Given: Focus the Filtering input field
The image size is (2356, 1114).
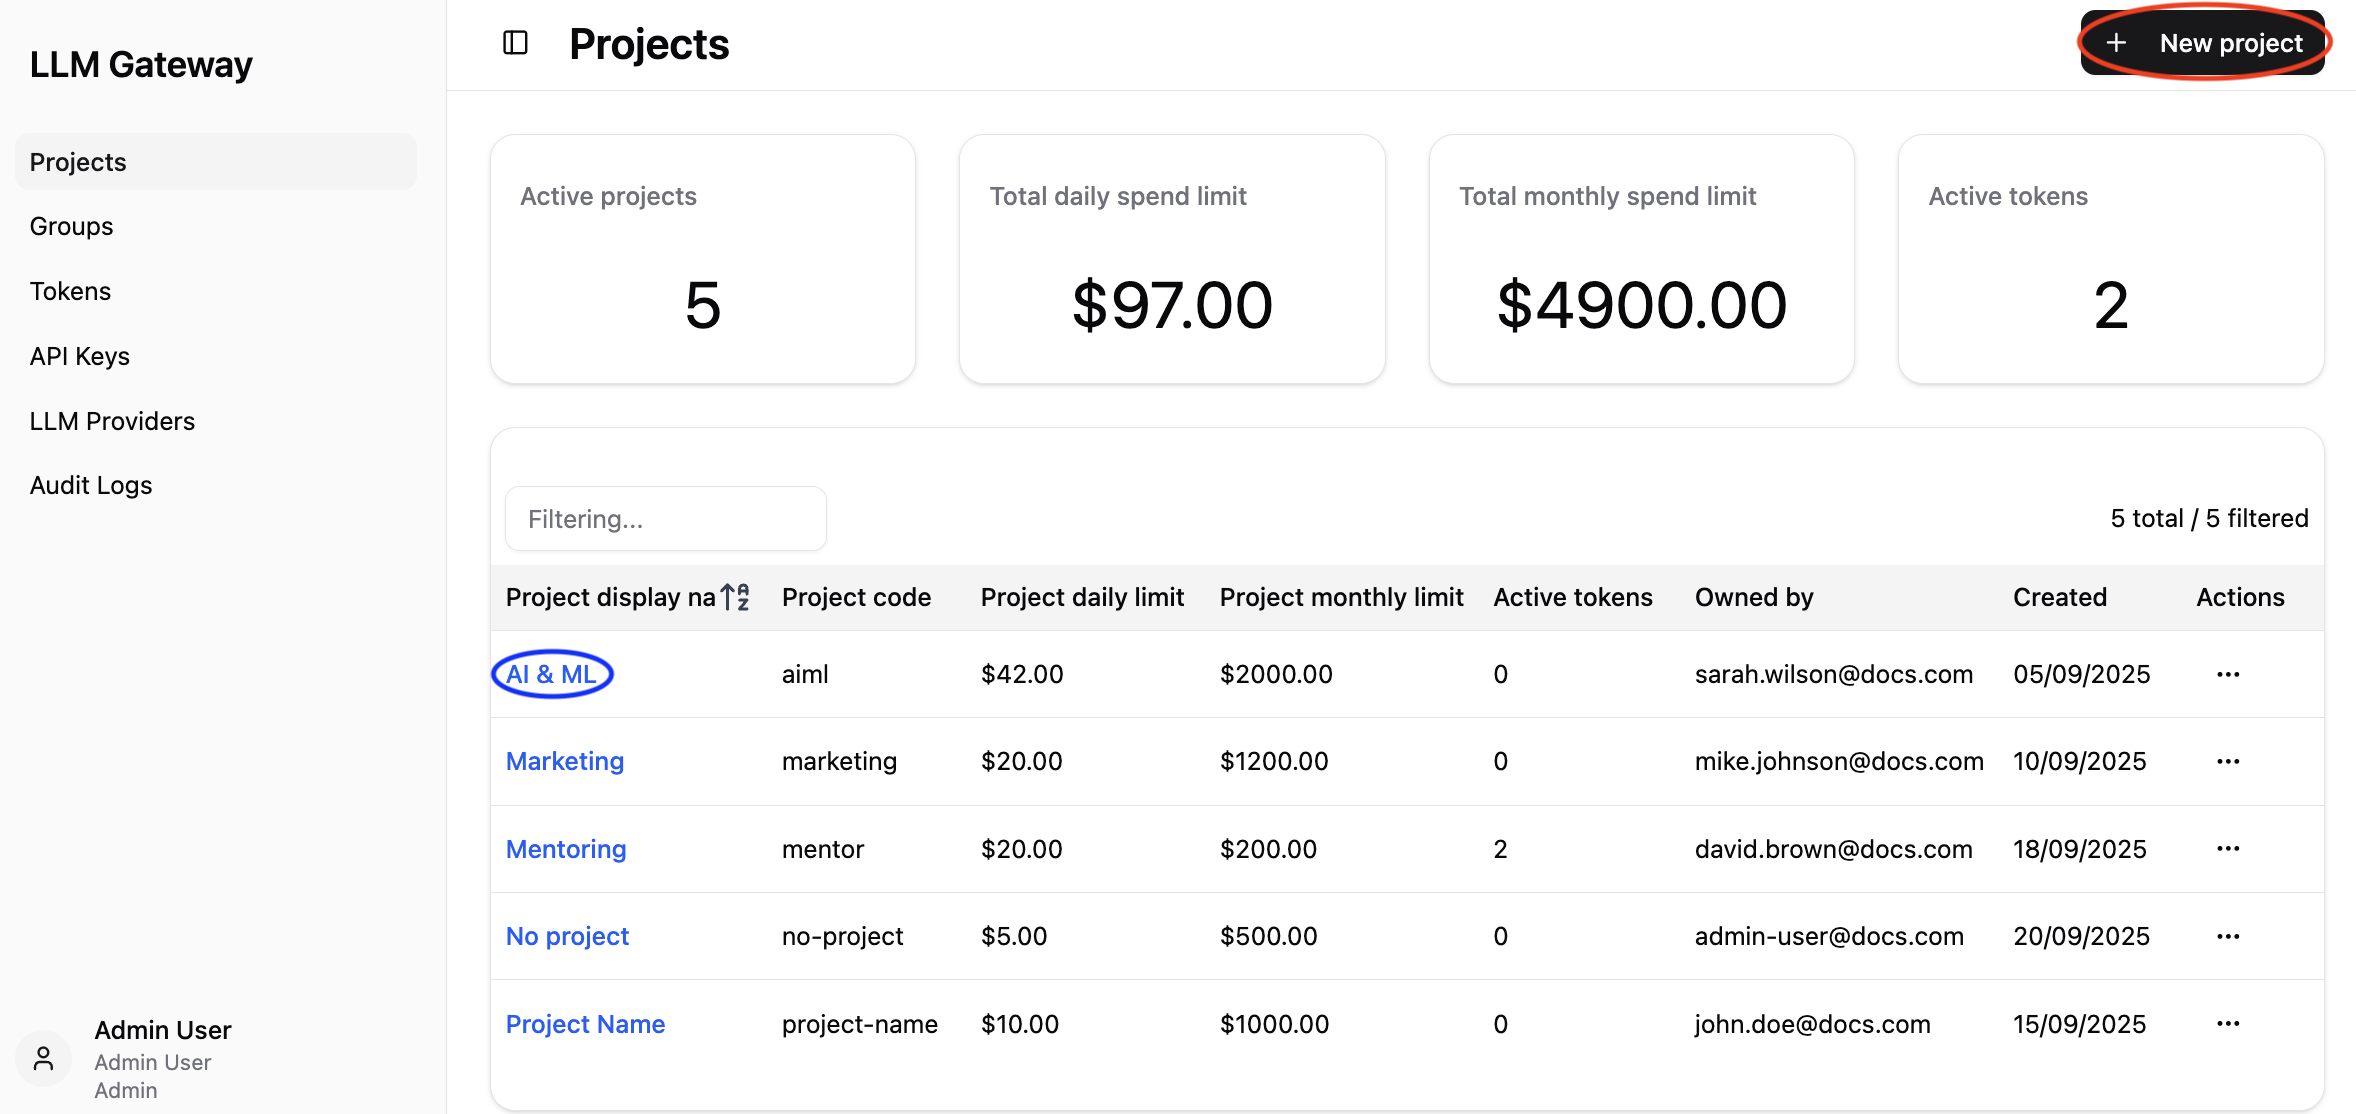Looking at the screenshot, I should click(666, 519).
